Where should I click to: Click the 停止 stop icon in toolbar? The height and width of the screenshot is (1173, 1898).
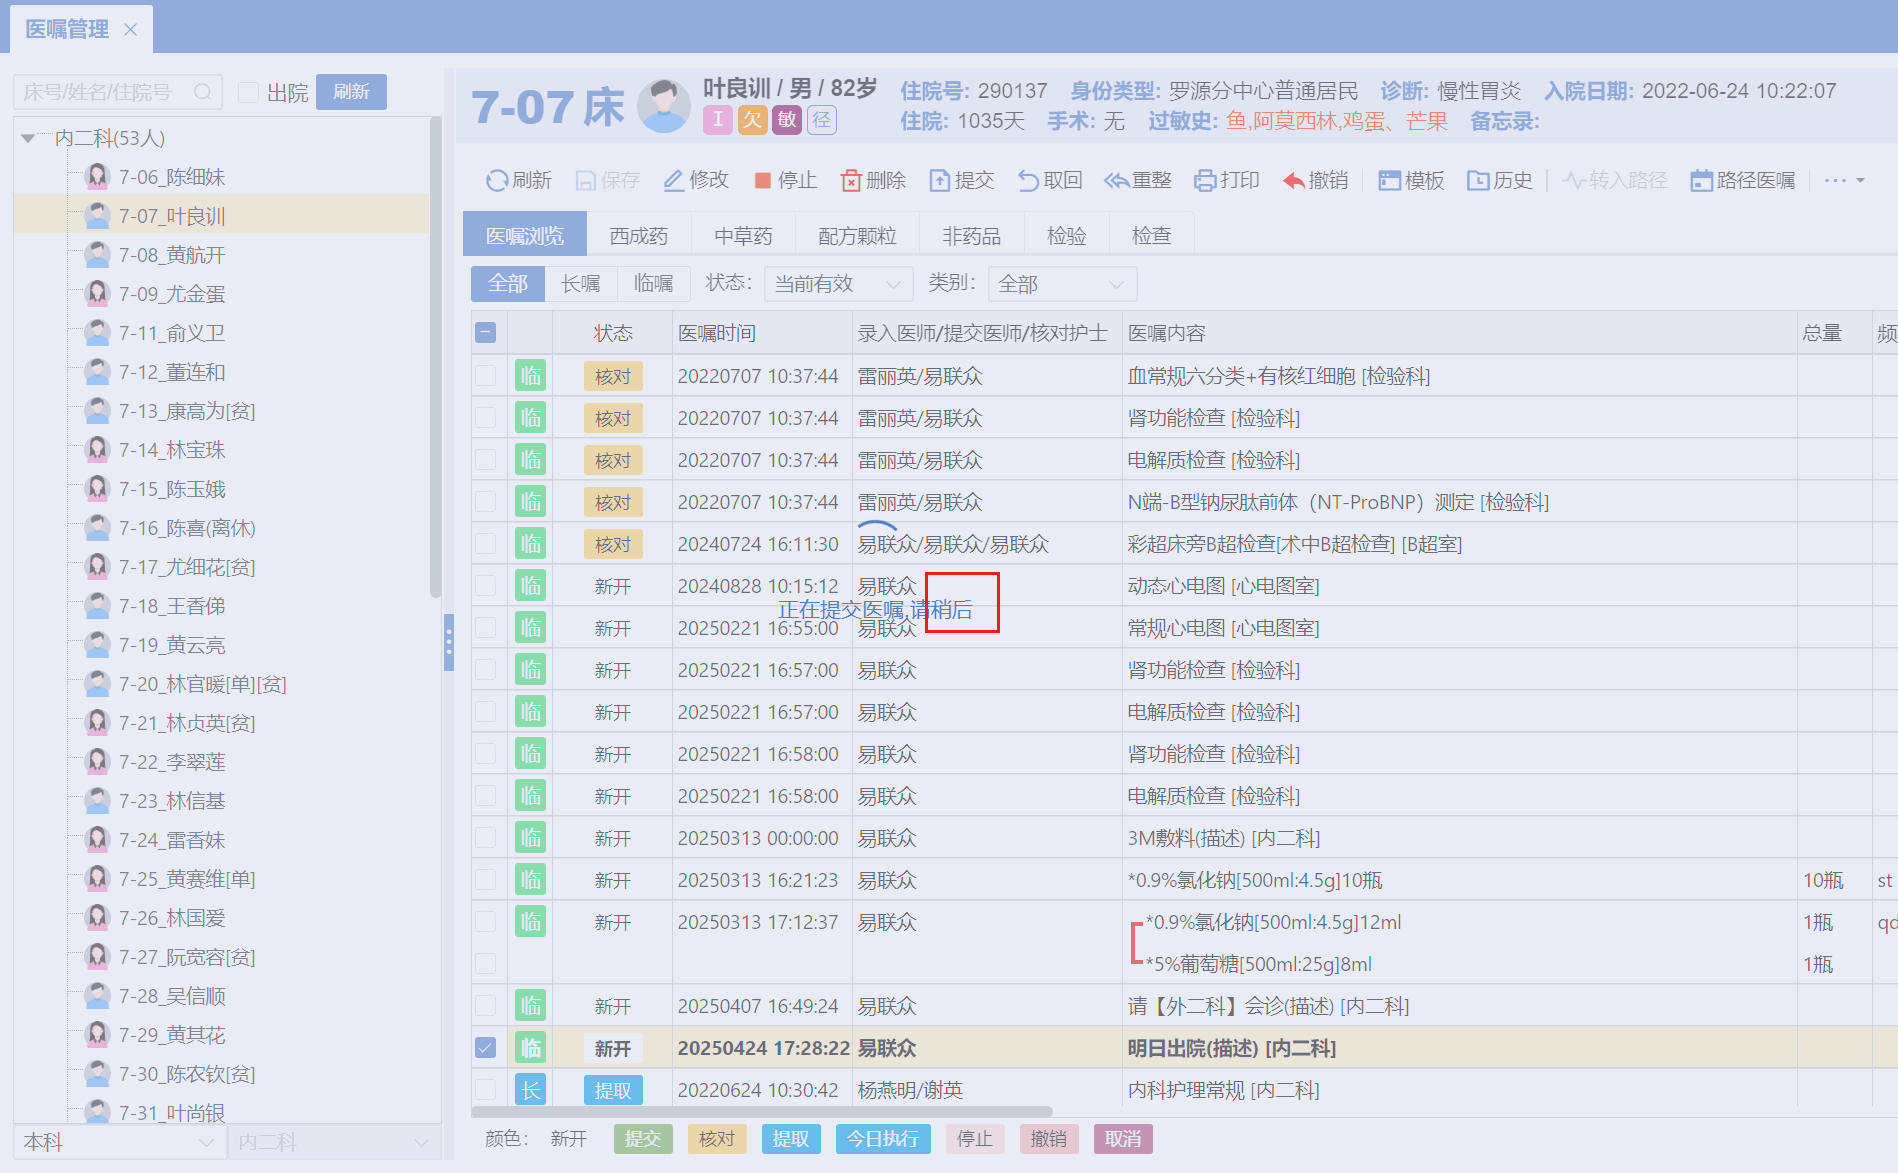pos(763,180)
